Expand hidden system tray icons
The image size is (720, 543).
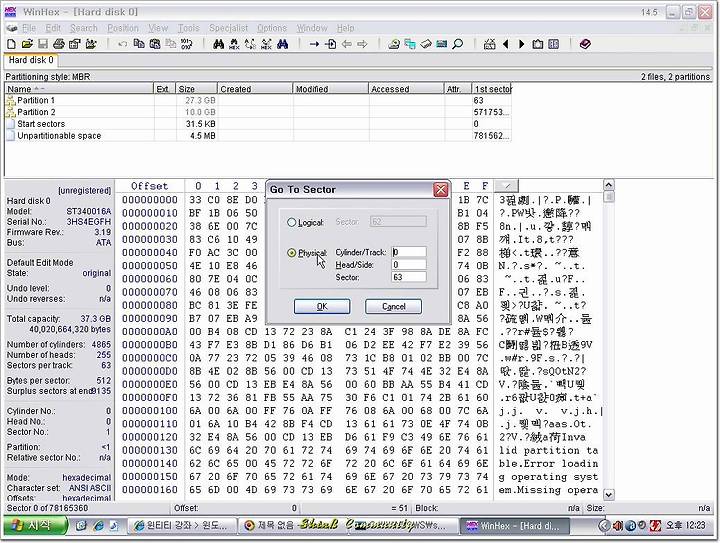point(604,526)
